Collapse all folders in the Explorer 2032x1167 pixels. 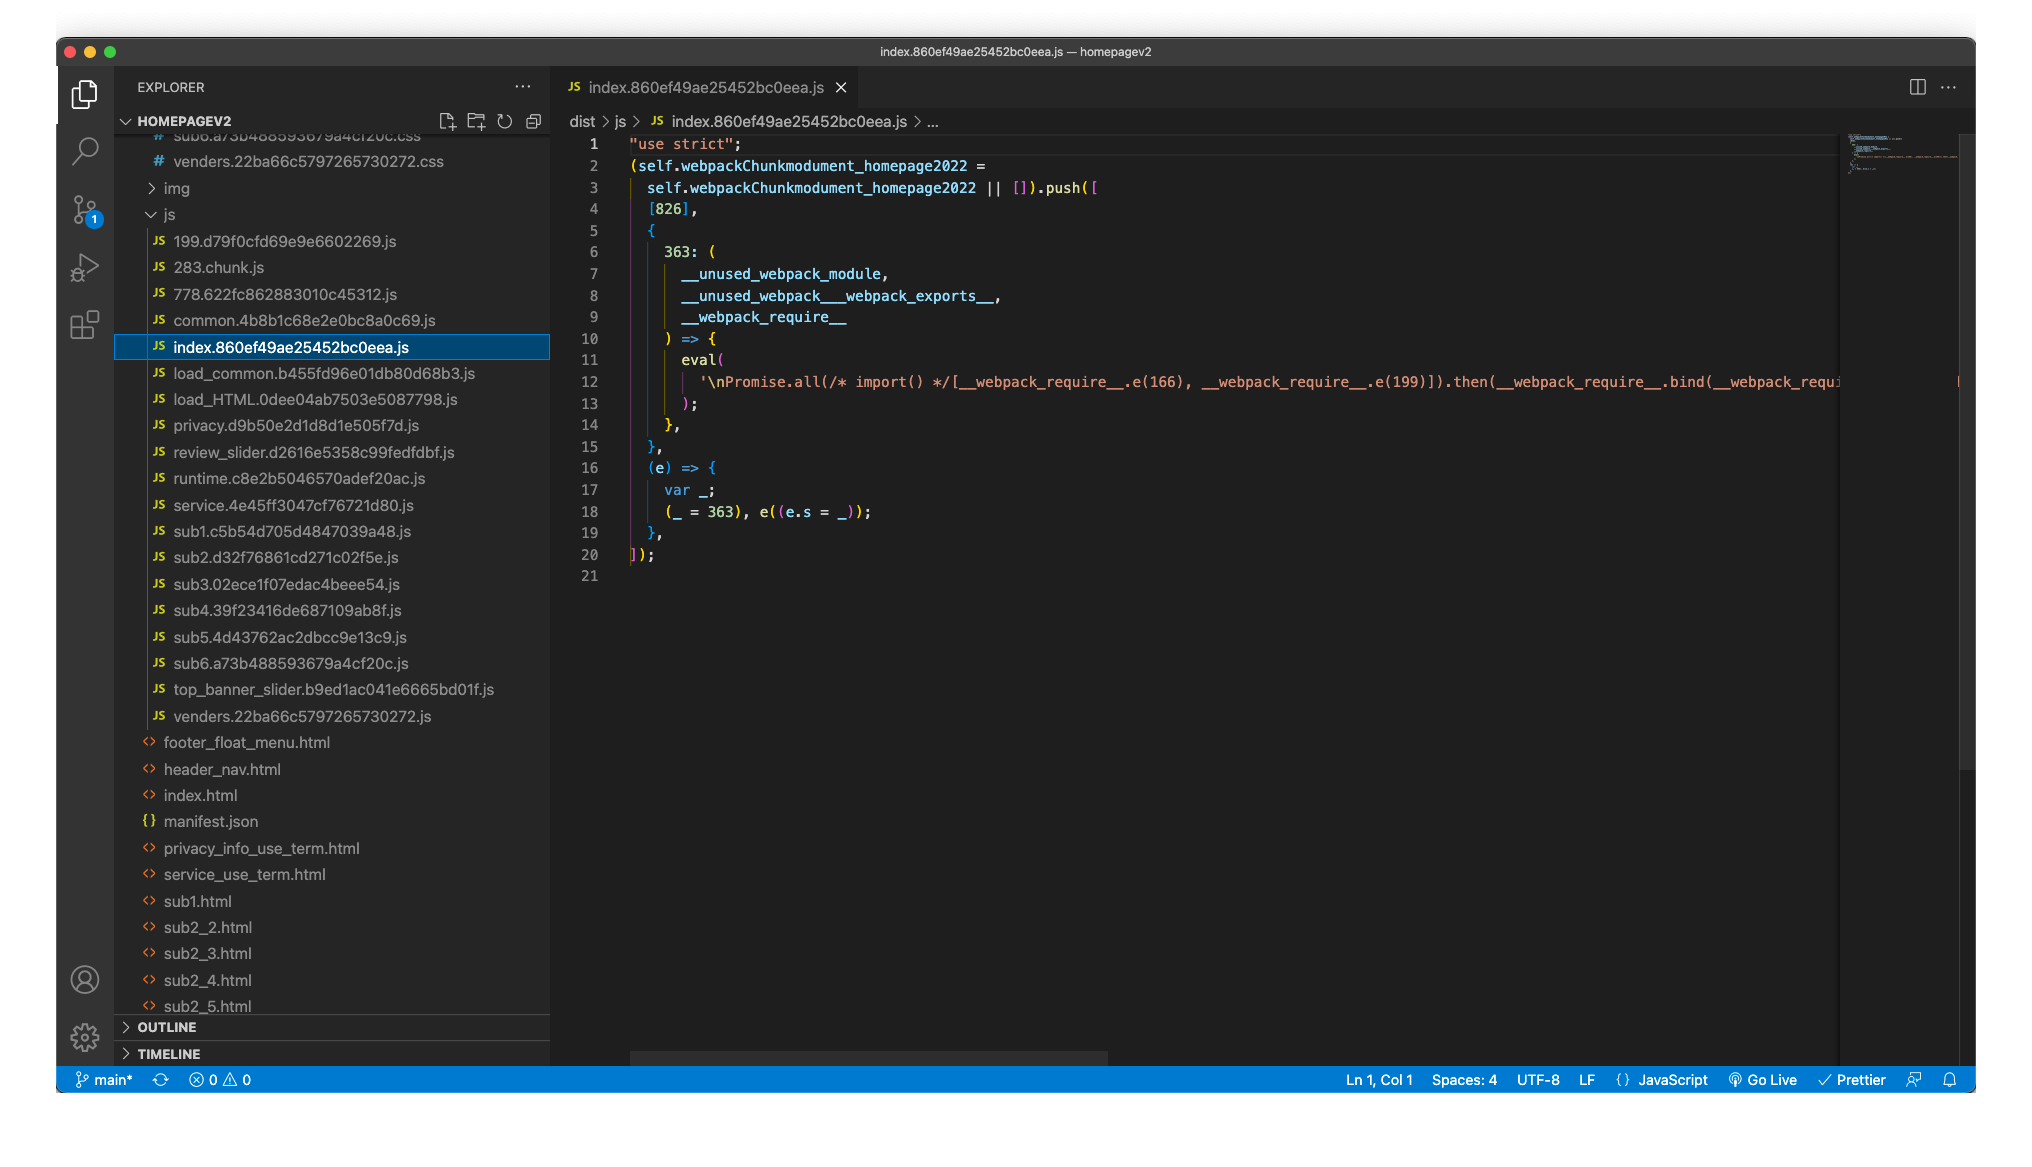click(533, 121)
